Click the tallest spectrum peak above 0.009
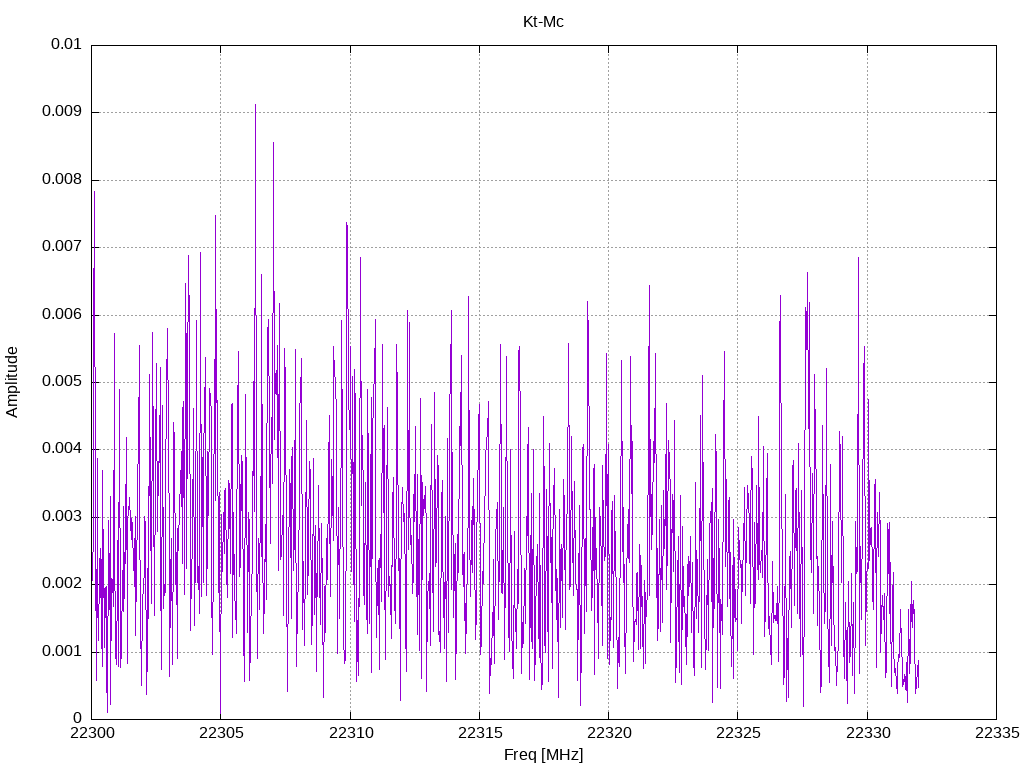 coord(255,106)
